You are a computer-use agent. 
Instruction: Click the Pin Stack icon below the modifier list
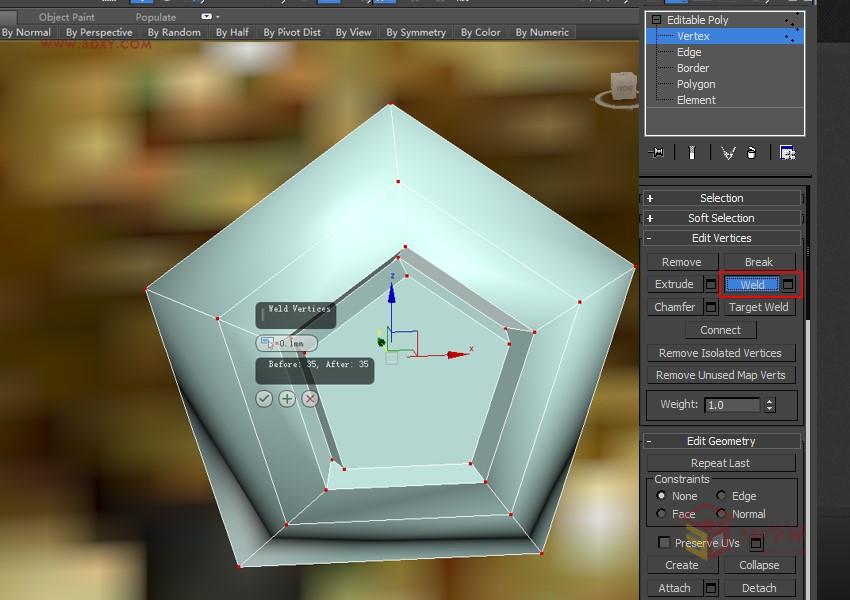tap(657, 152)
